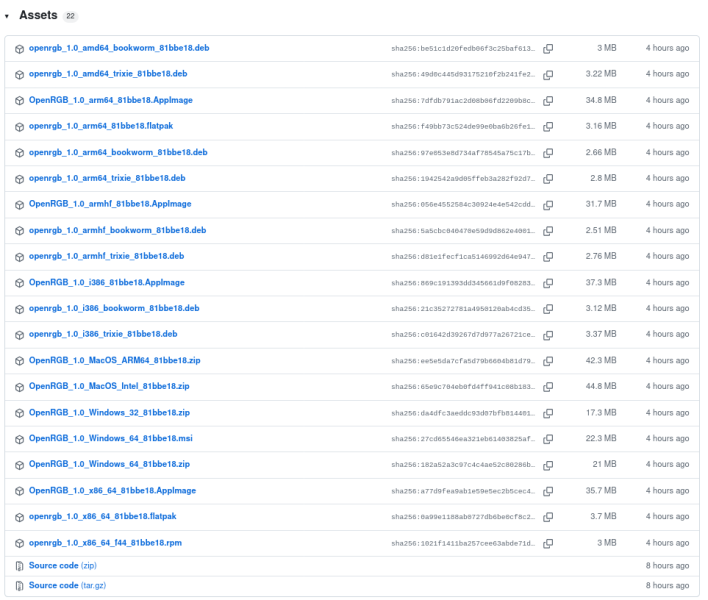Download OpenRGB_1.0_MacOS_ARM64_81bbe18.zip
Screen dimensions: 708x600
click(115, 360)
